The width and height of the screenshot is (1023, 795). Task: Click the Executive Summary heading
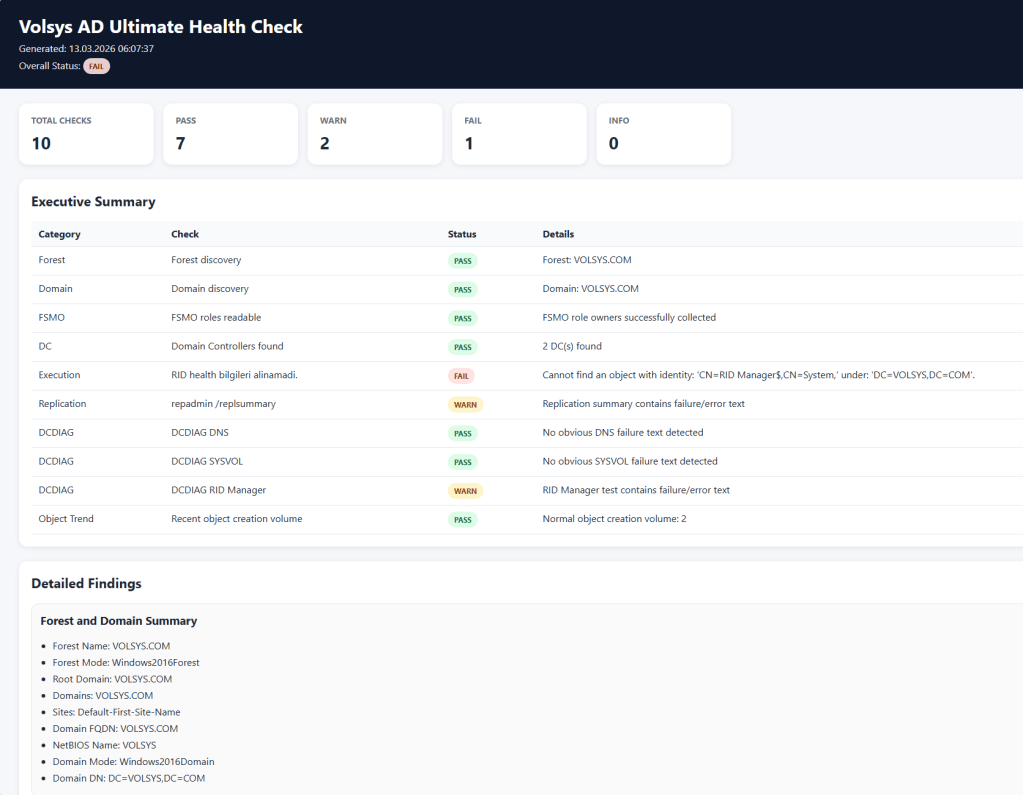(93, 202)
